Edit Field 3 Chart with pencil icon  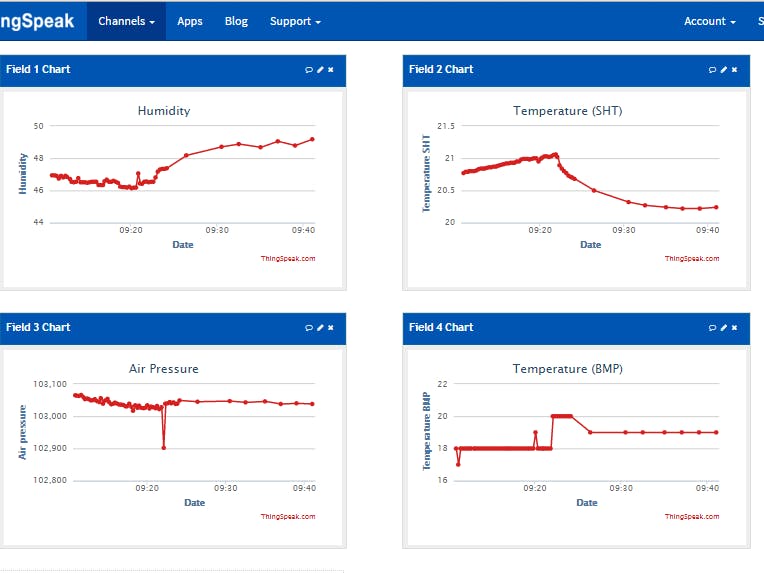(320, 328)
